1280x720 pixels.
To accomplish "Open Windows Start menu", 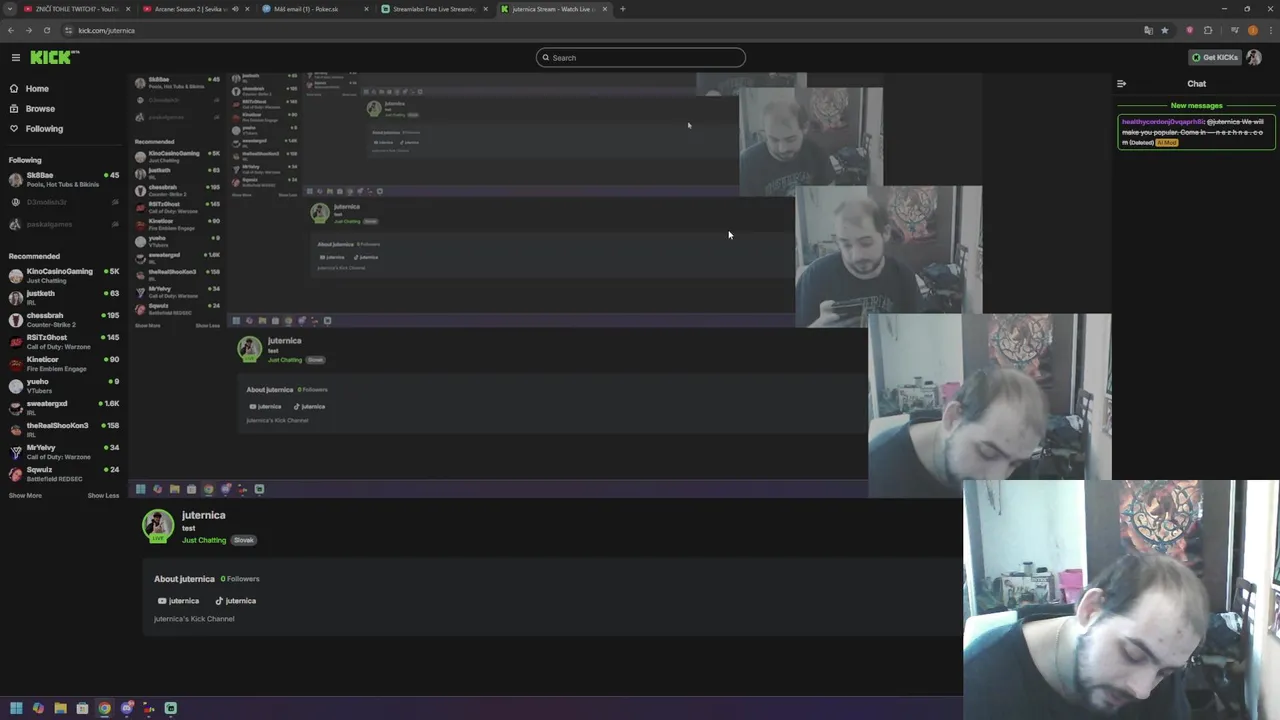I will [x=16, y=708].
